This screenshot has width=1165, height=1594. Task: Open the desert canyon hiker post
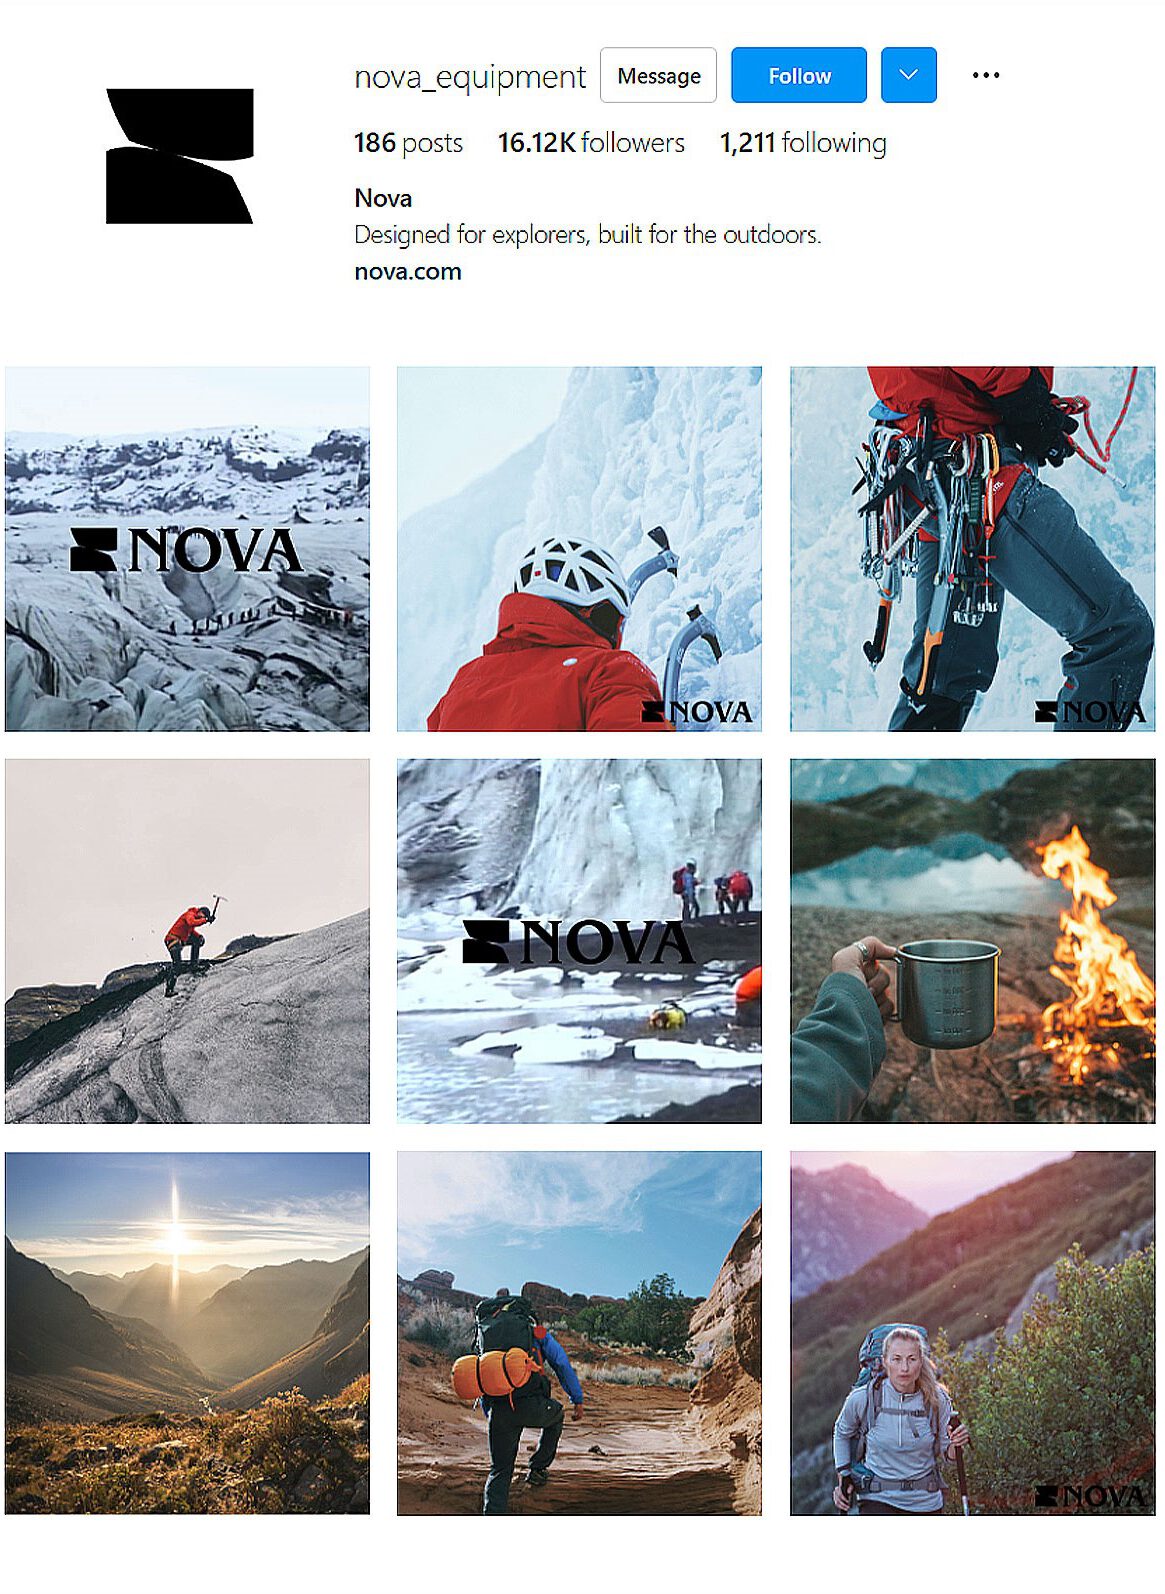click(x=579, y=1333)
